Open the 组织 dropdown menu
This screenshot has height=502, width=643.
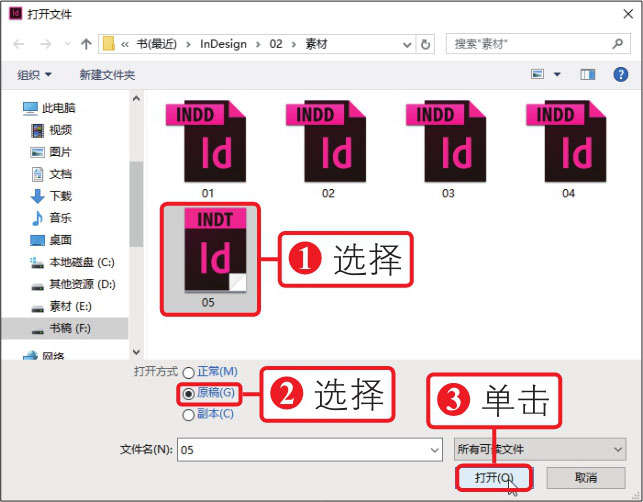[35, 75]
